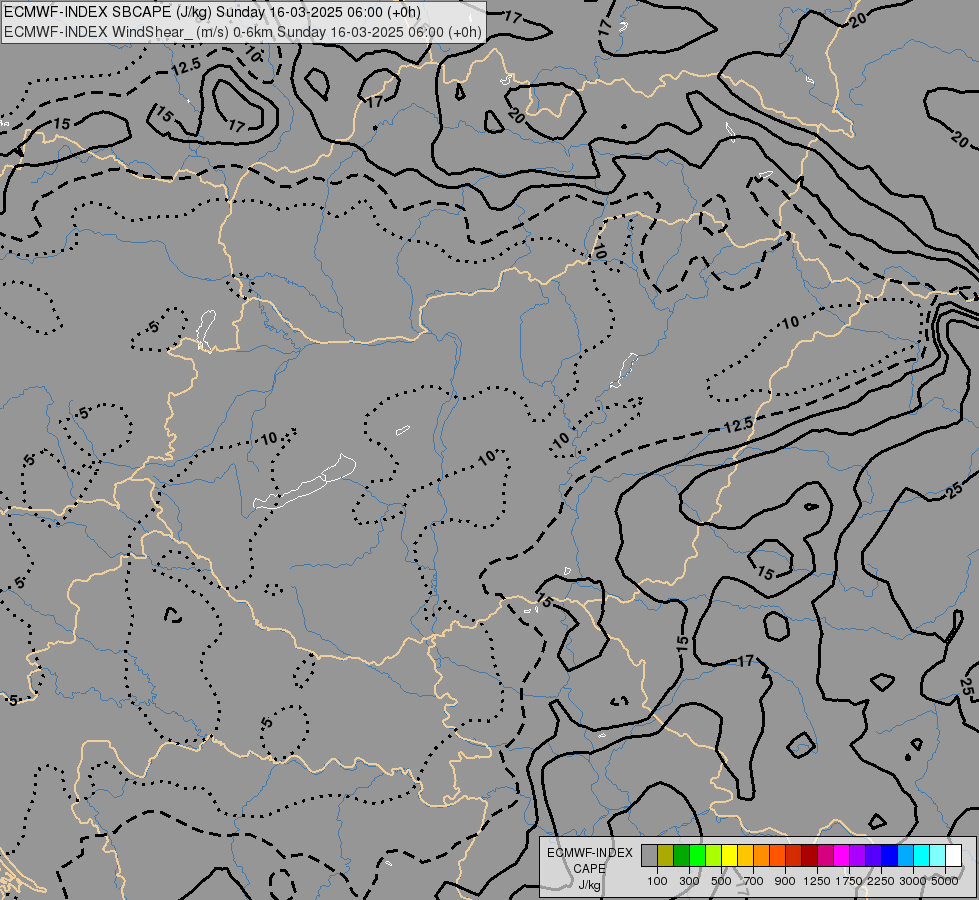Viewport: 979px width, 900px height.
Task: Select the dark green CAPE legend swatch
Action: (681, 855)
